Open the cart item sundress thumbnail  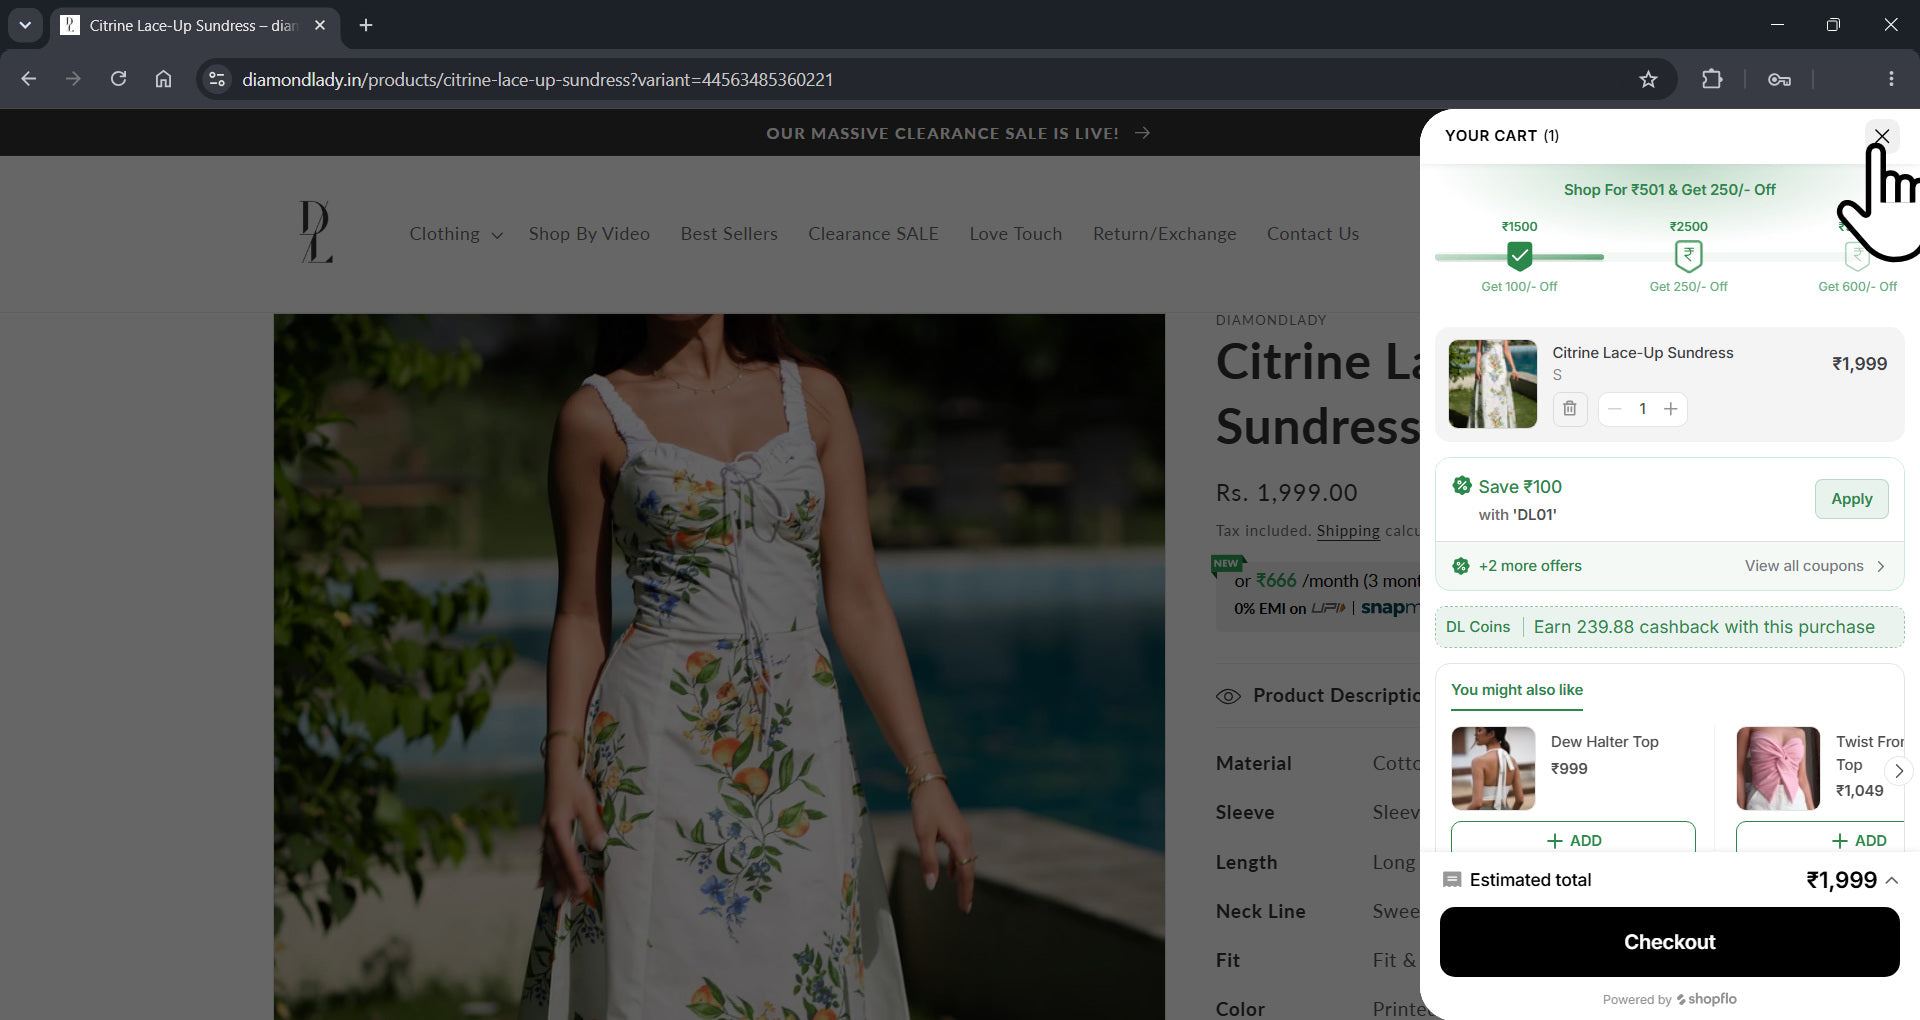[1492, 384]
